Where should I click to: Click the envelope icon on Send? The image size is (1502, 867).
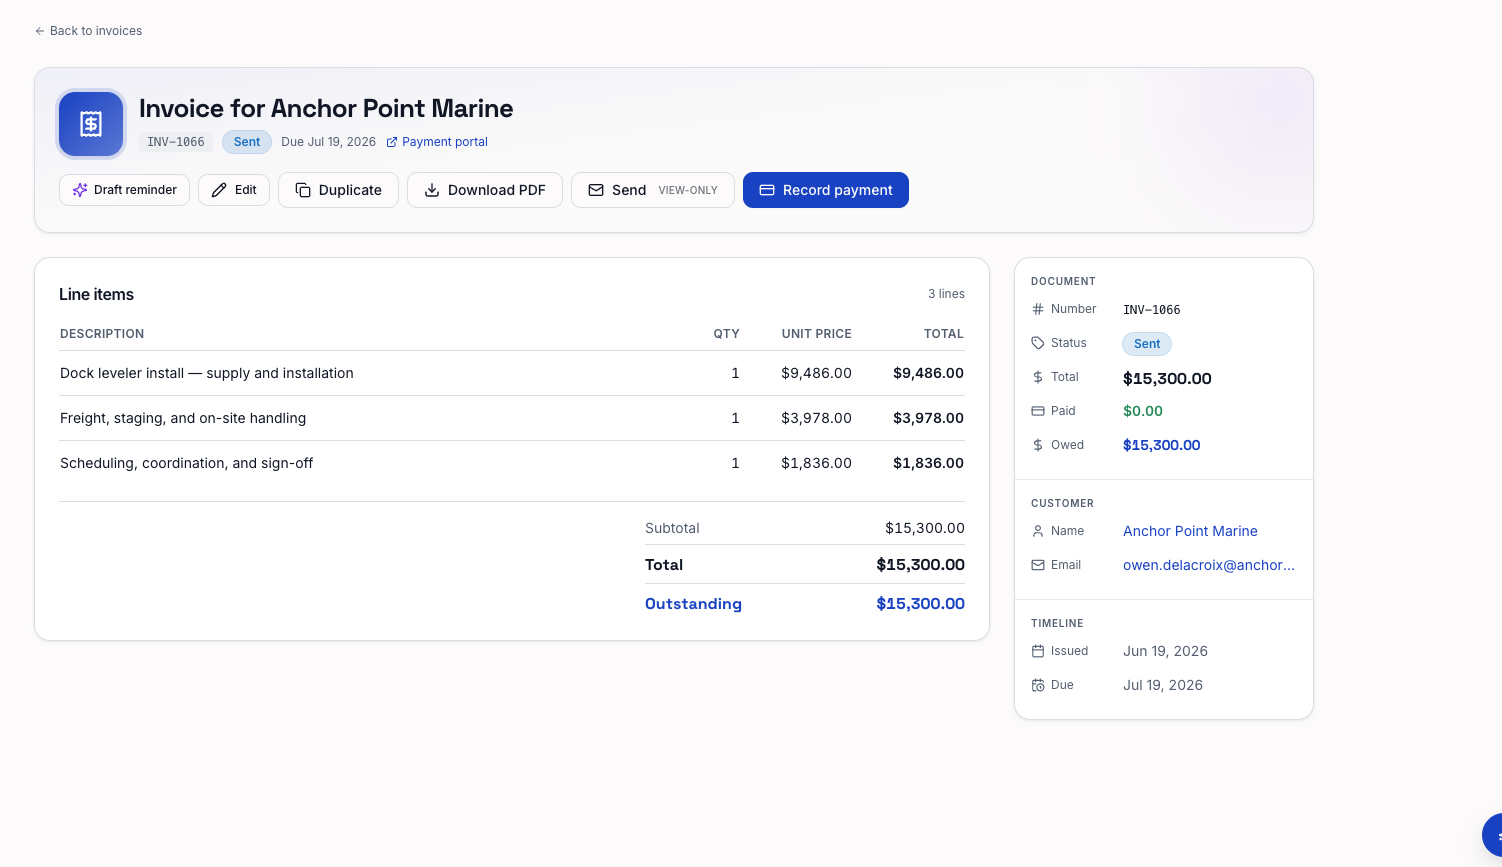pos(596,190)
